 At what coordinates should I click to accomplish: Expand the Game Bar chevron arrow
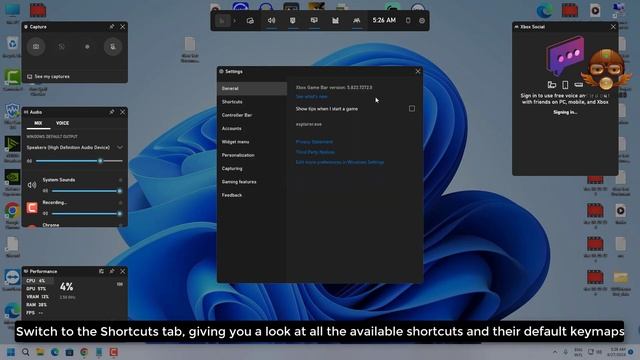pos(234,20)
